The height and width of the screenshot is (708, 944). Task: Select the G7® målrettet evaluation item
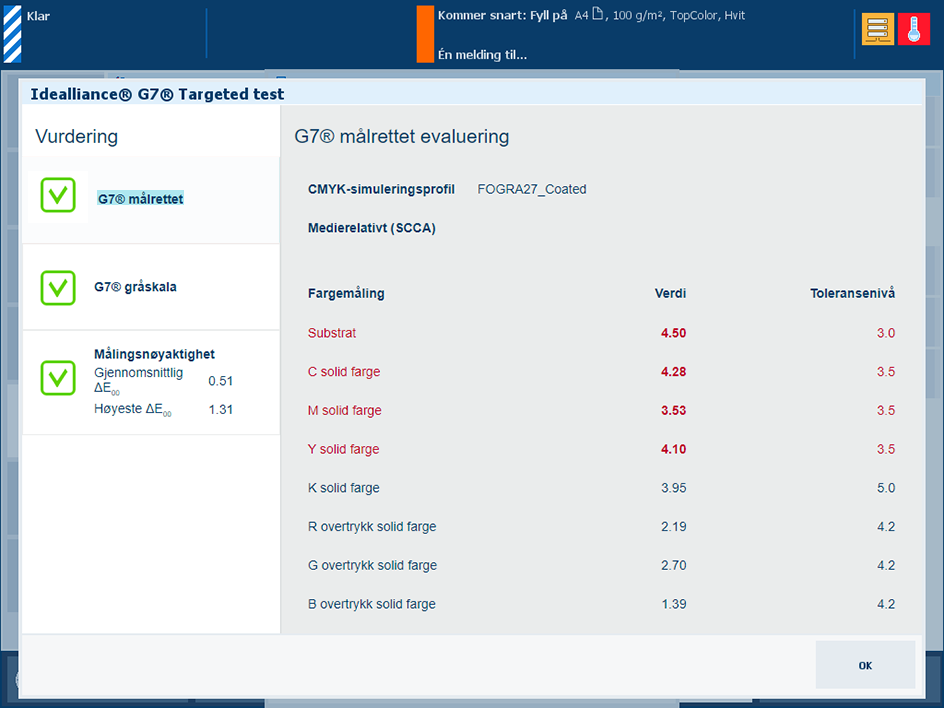pos(140,199)
